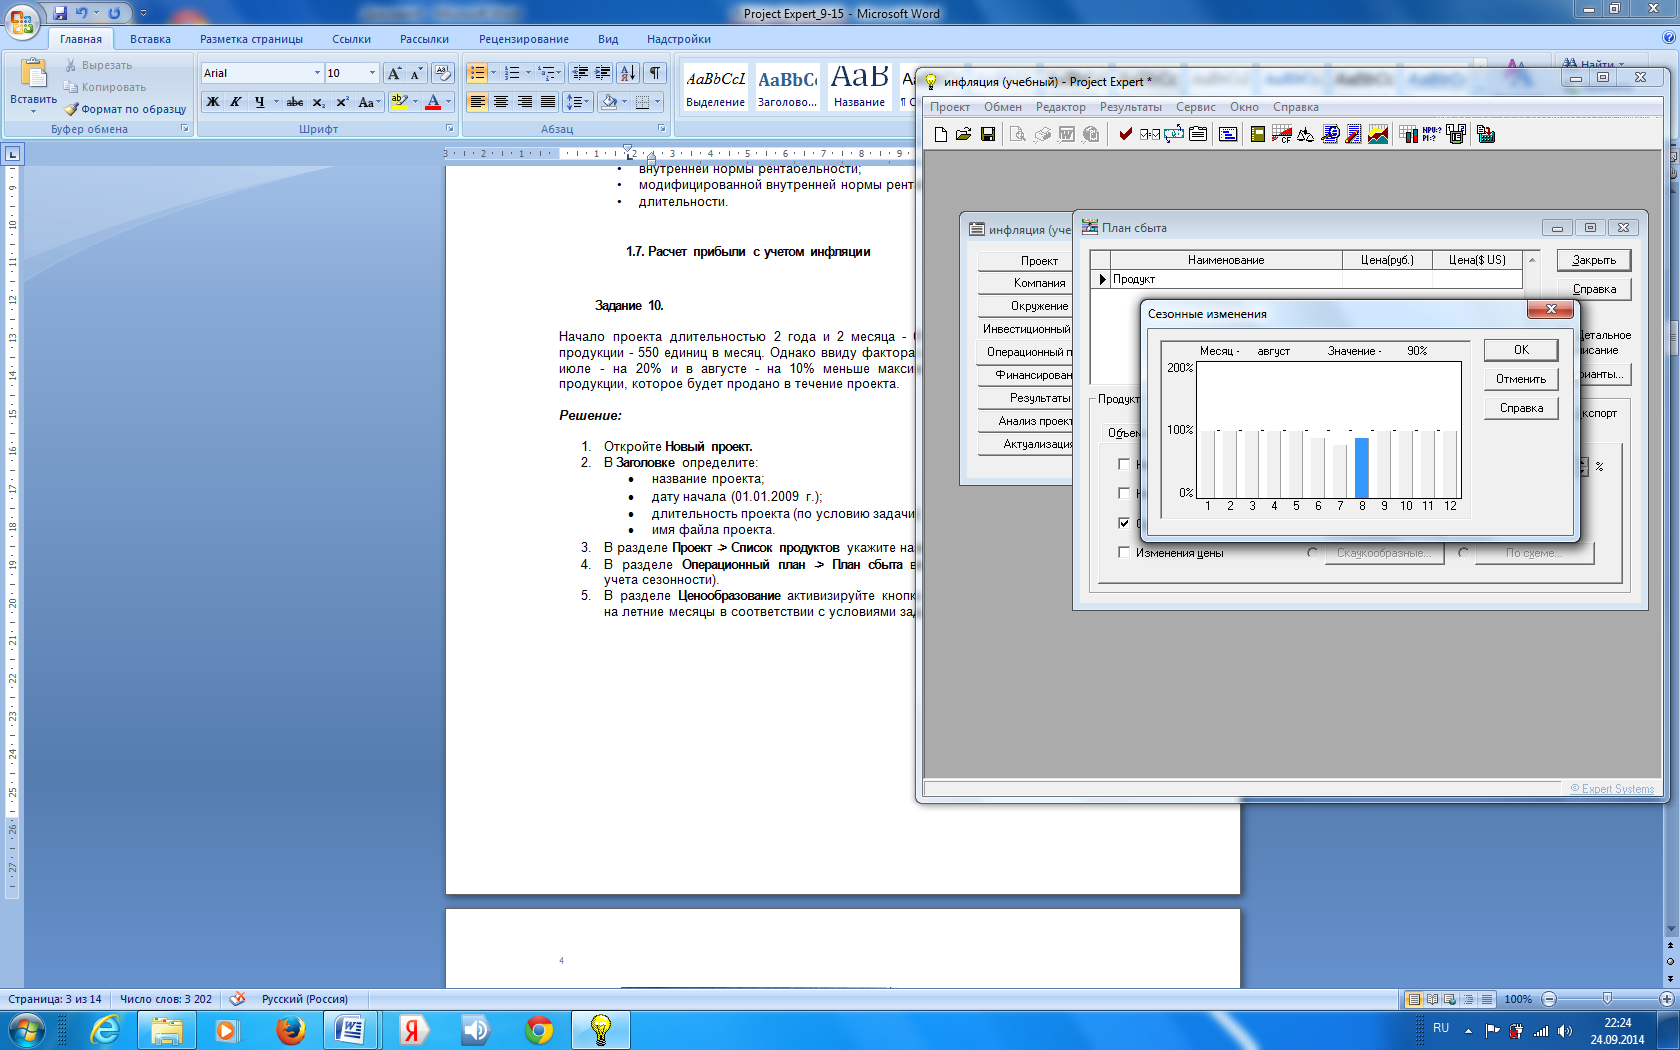Select the radio button beside По схеме

[1463, 553]
